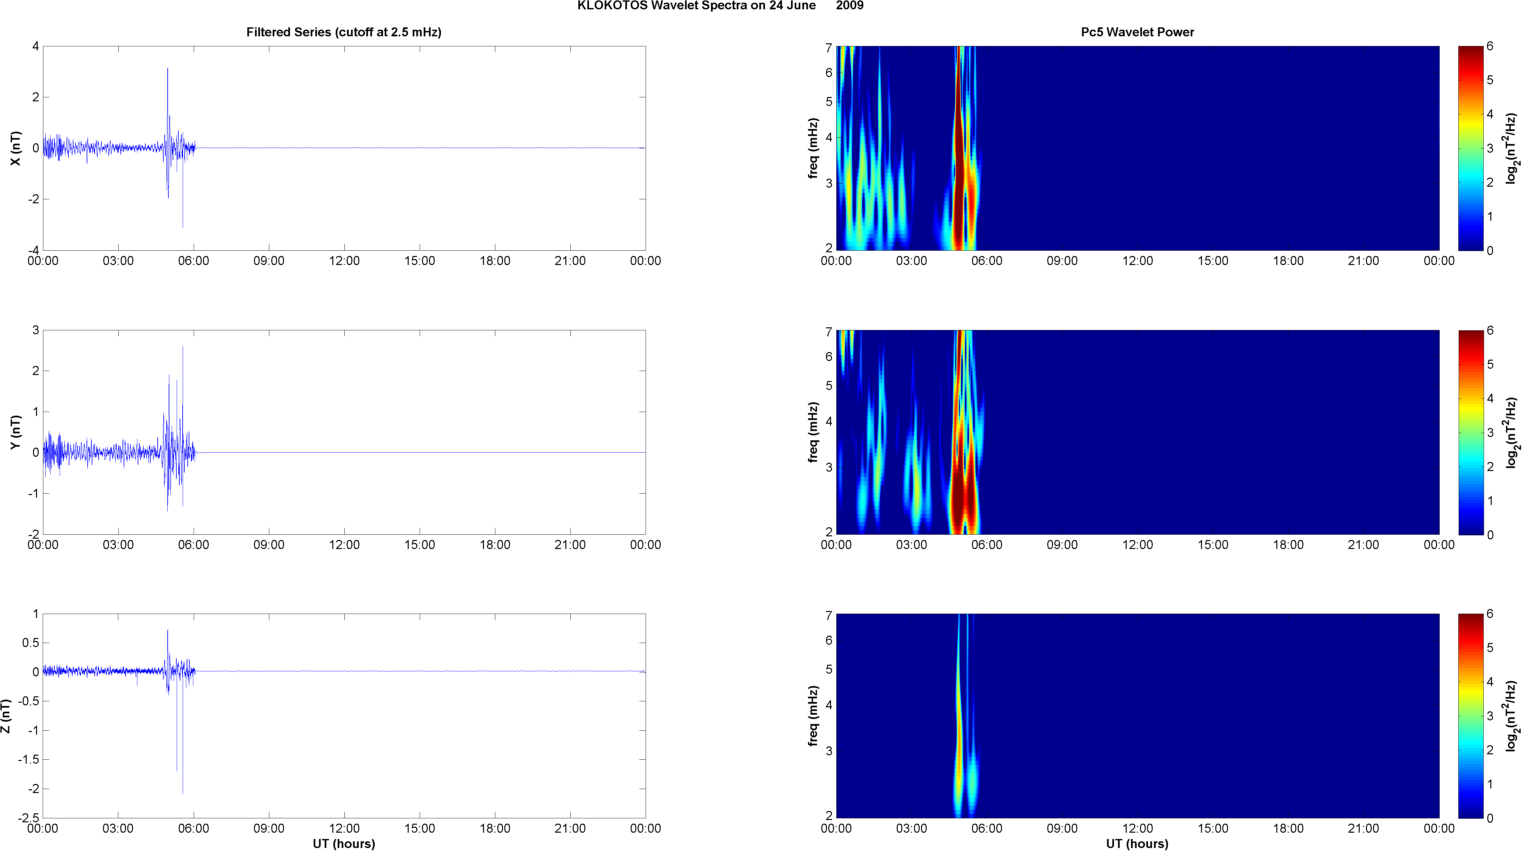
Task: Select the 'Filtered Series (cutoff at 2.5 mHz)' heading
Action: point(344,32)
